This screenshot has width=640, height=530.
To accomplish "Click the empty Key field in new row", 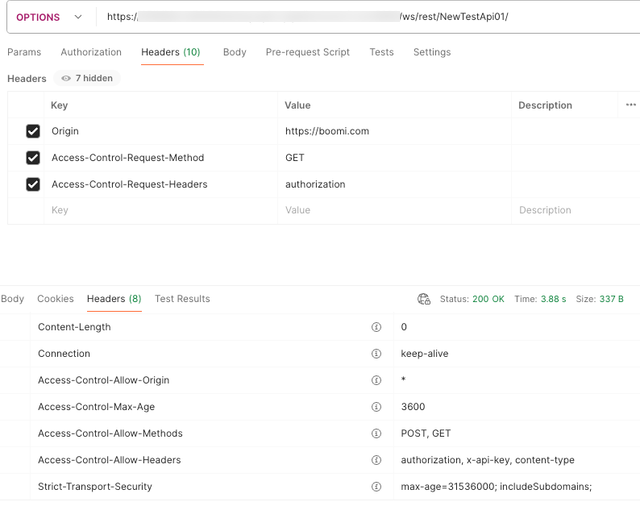I will click(160, 211).
